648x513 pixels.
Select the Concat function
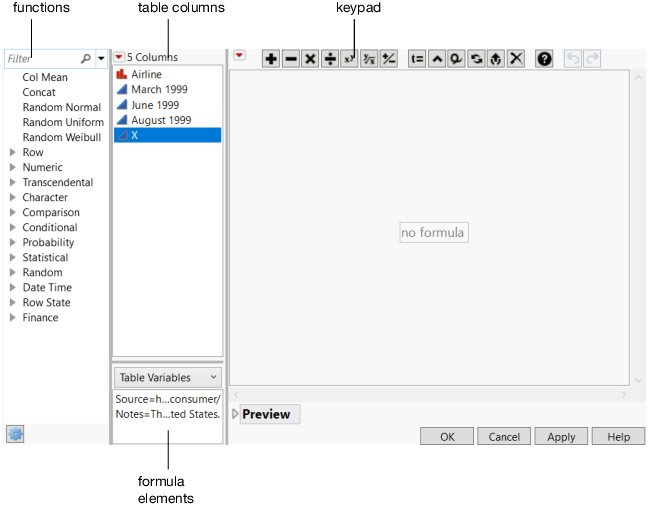[39, 92]
